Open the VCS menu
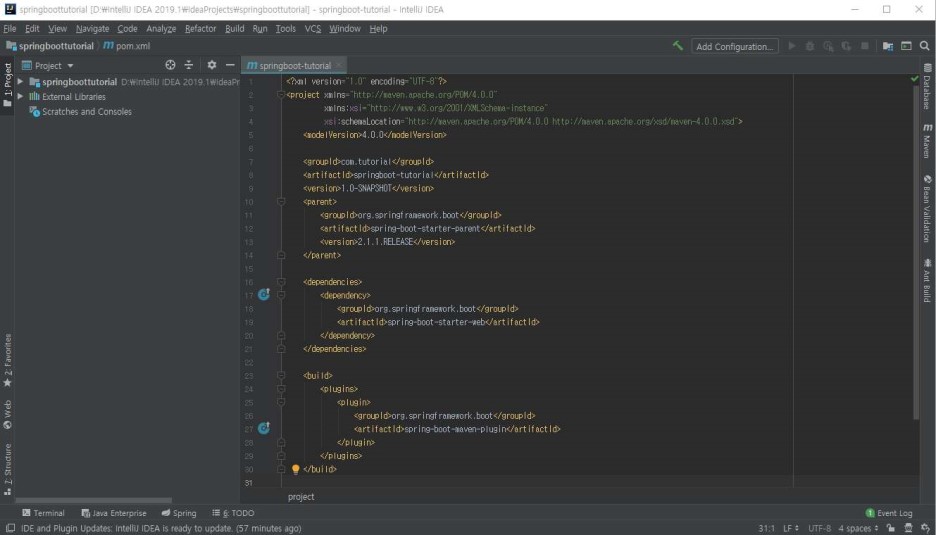Screen dimensions: 936x535 [x=313, y=29]
